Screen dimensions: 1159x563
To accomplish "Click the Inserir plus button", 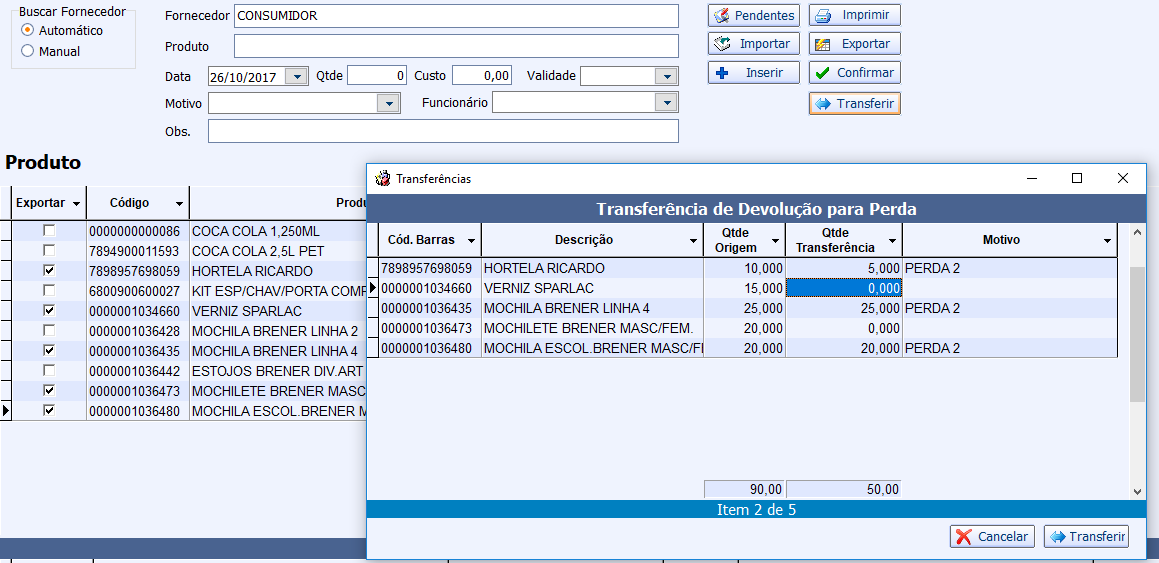I will pyautogui.click(x=753, y=73).
